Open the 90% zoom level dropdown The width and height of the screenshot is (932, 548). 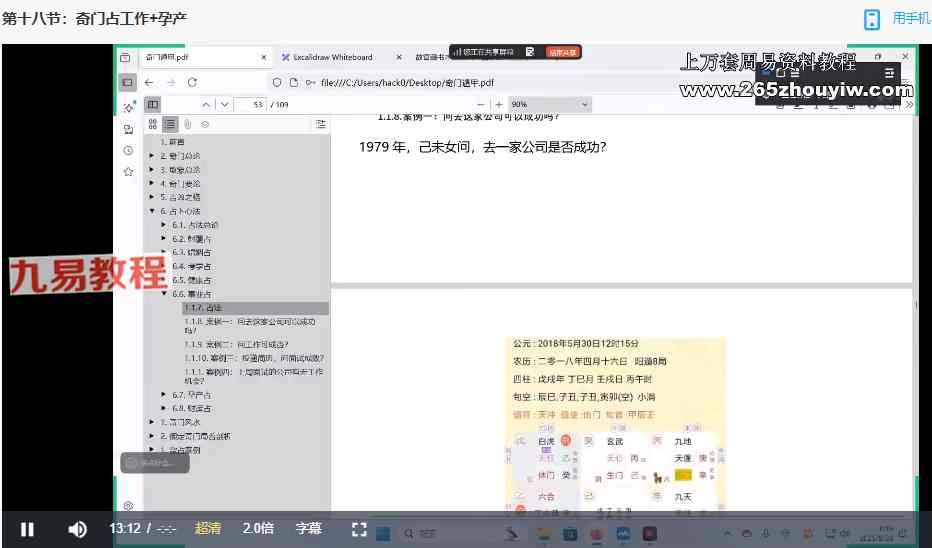(x=550, y=105)
